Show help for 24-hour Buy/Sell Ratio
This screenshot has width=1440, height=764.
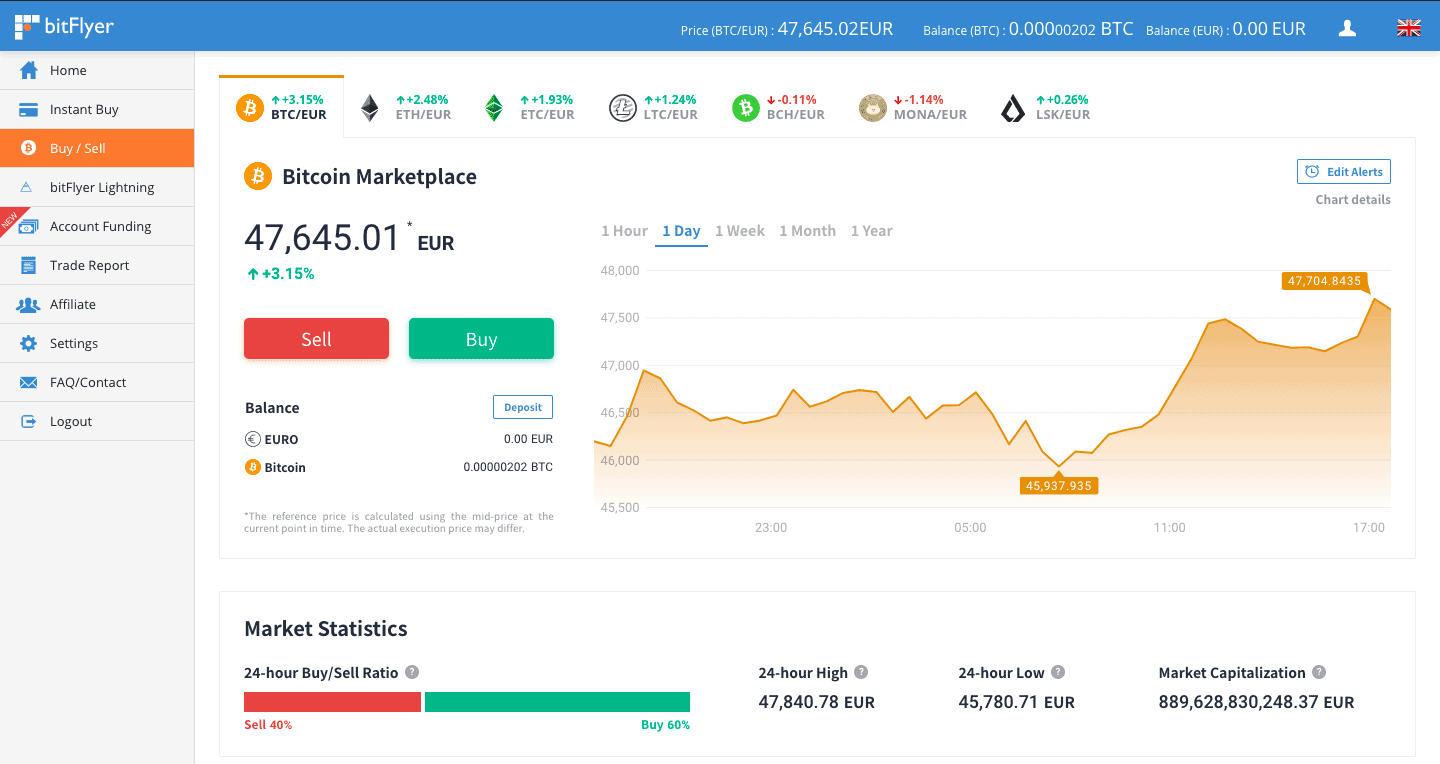[412, 672]
